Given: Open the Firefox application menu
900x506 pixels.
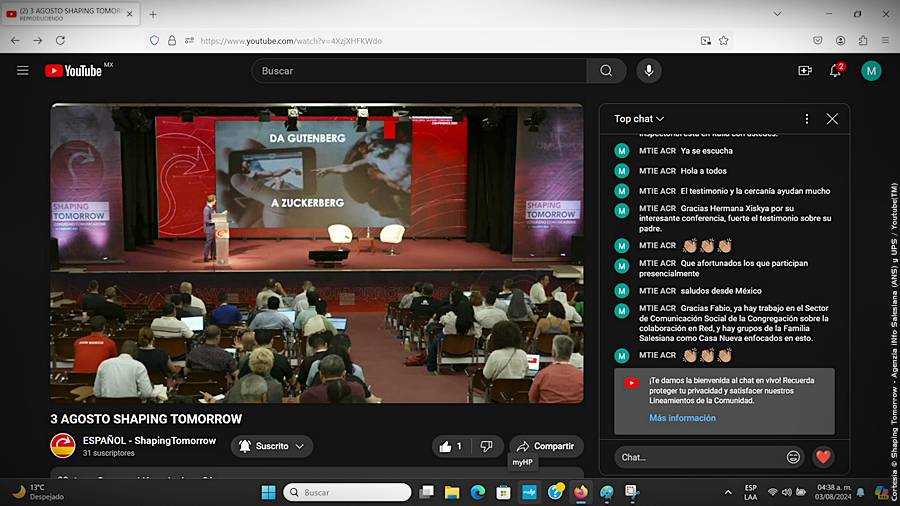Looking at the screenshot, I should tap(885, 41).
